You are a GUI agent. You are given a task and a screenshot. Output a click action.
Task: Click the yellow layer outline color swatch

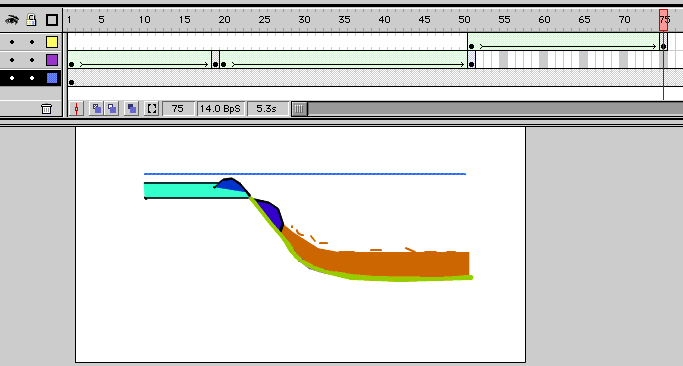pyautogui.click(x=52, y=42)
